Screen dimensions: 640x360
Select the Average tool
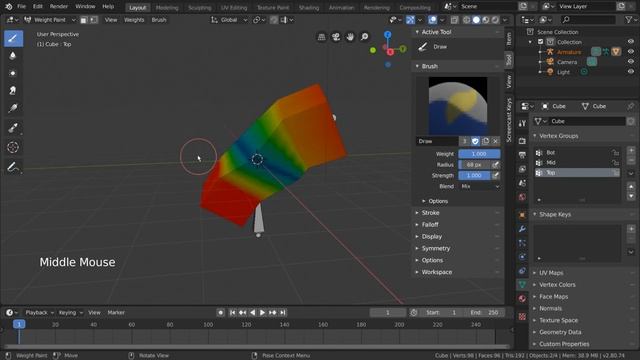coord(13,73)
